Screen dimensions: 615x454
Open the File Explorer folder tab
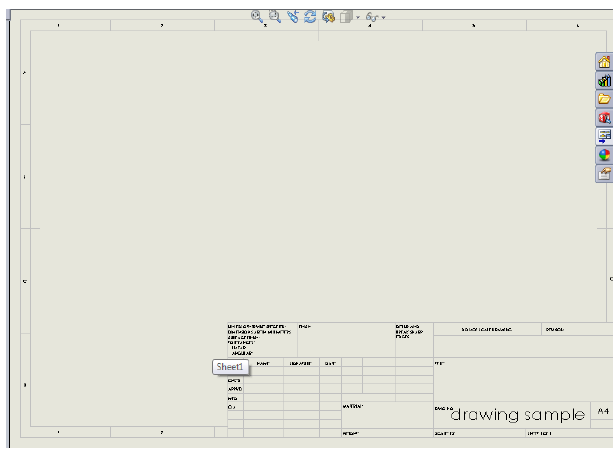(604, 99)
